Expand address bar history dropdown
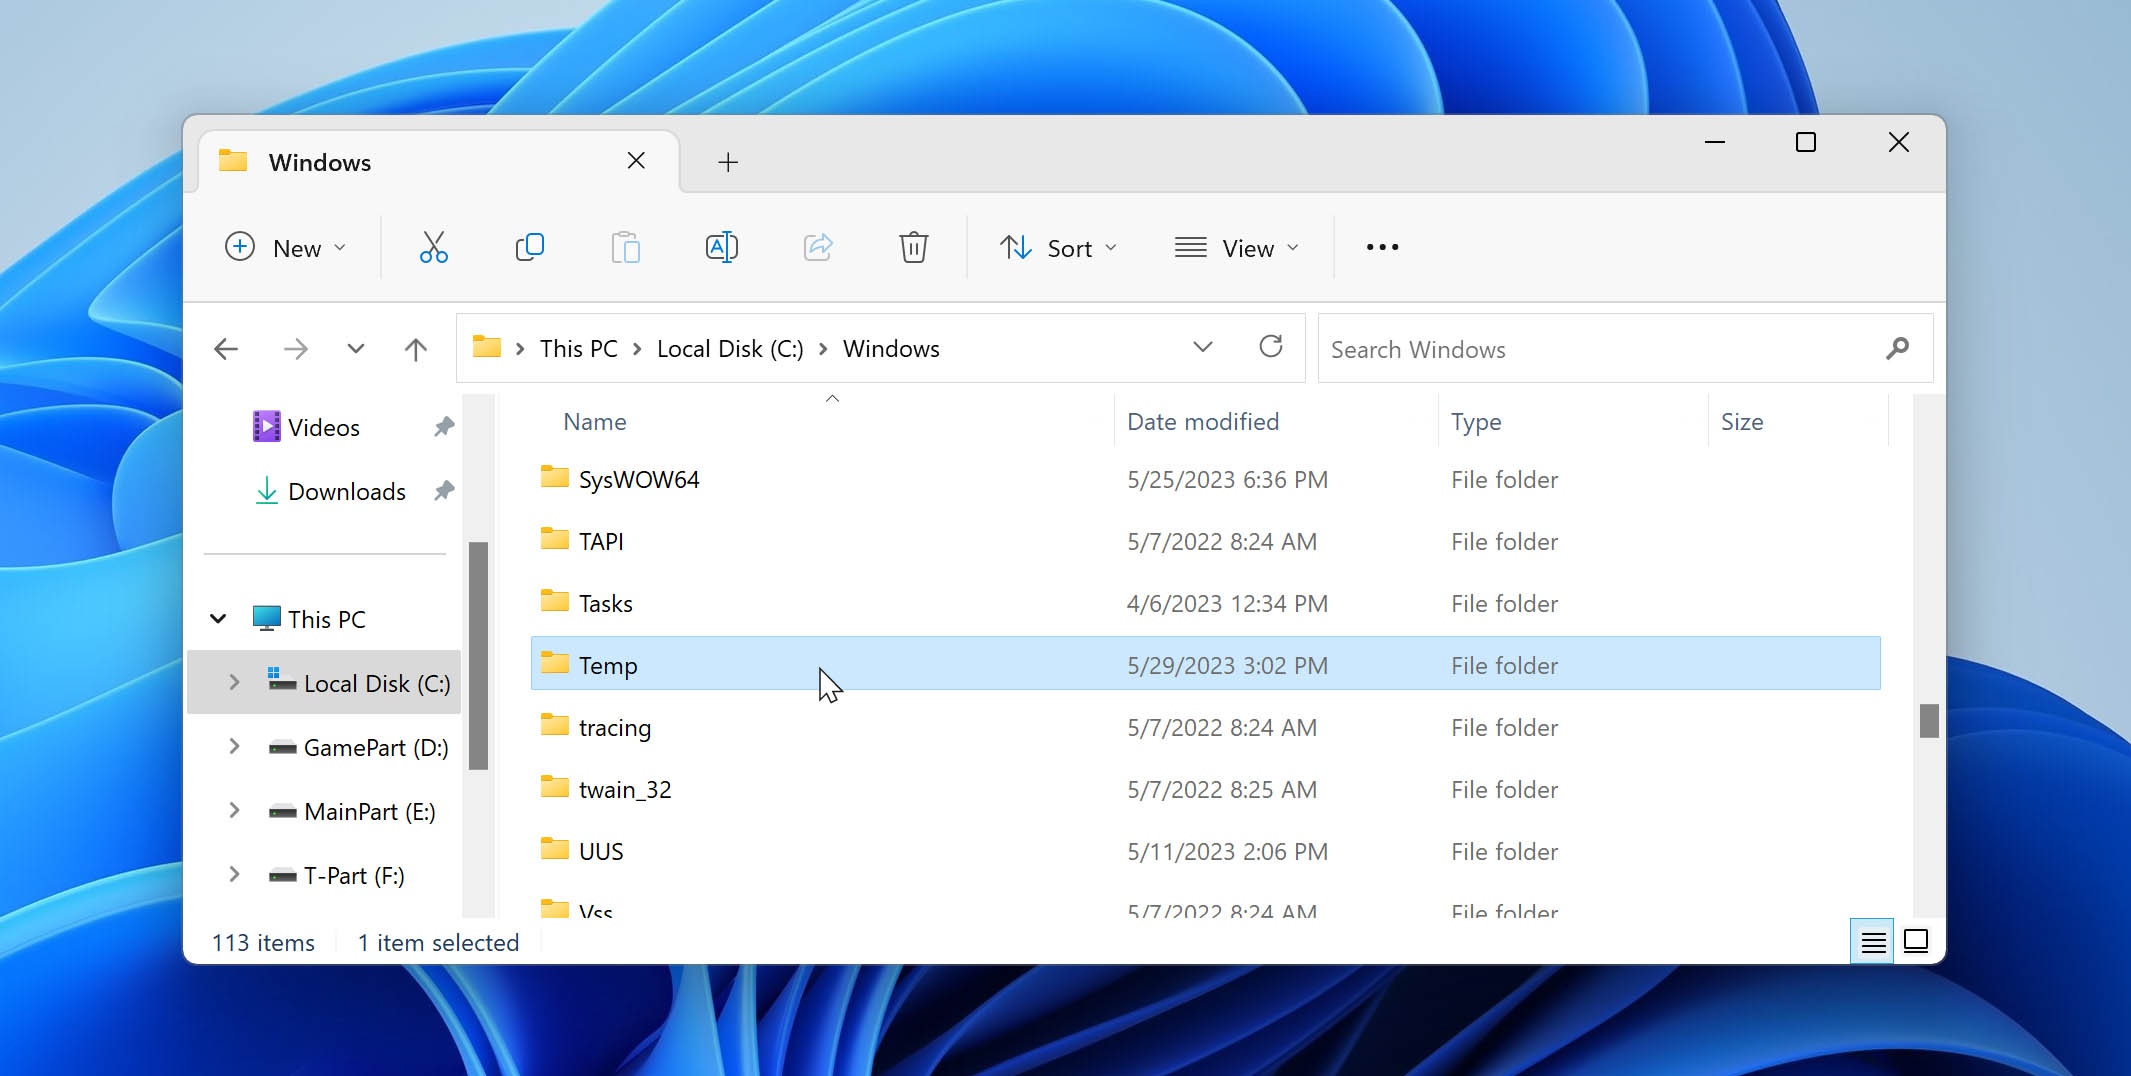The height and width of the screenshot is (1076, 2131). click(1203, 347)
